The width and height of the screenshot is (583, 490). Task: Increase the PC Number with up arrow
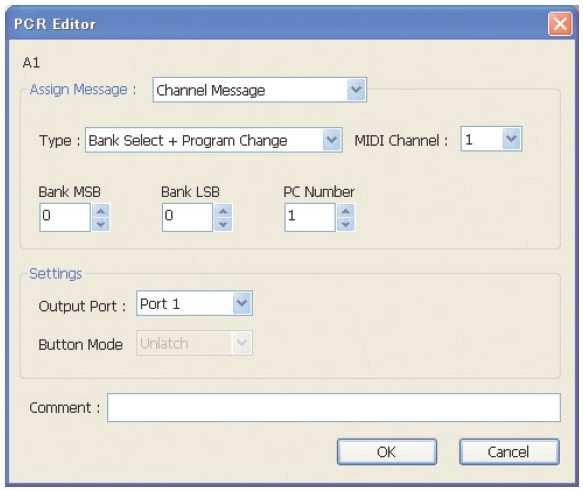346,211
